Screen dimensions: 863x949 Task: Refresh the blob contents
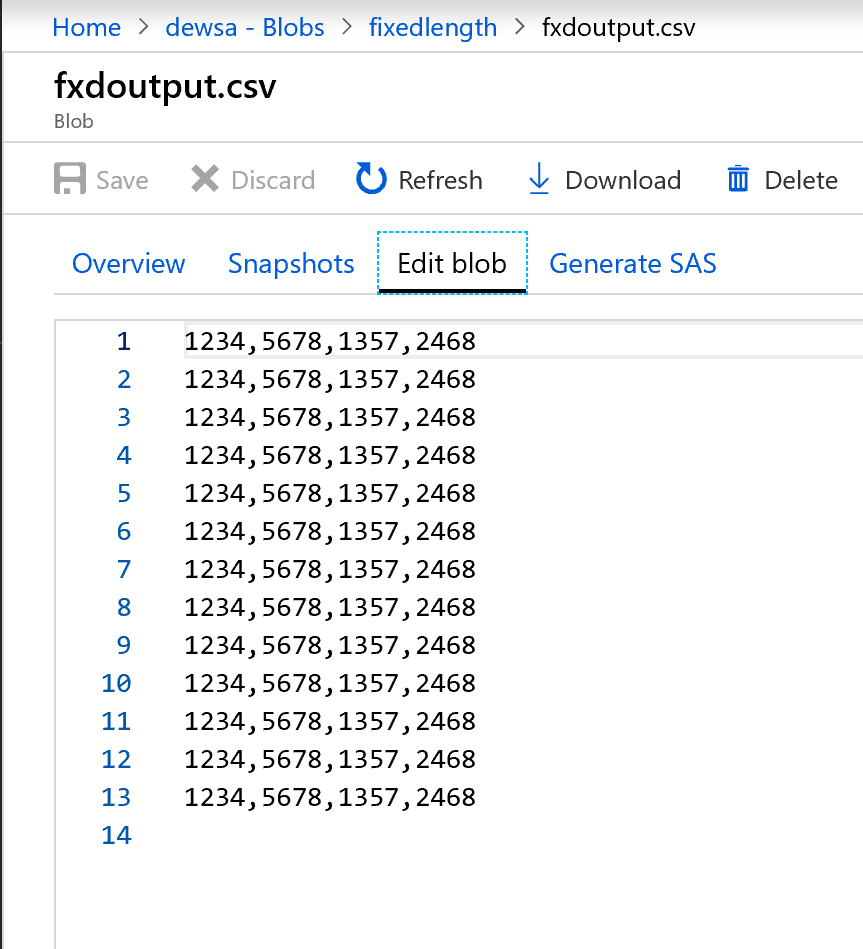coord(370,179)
